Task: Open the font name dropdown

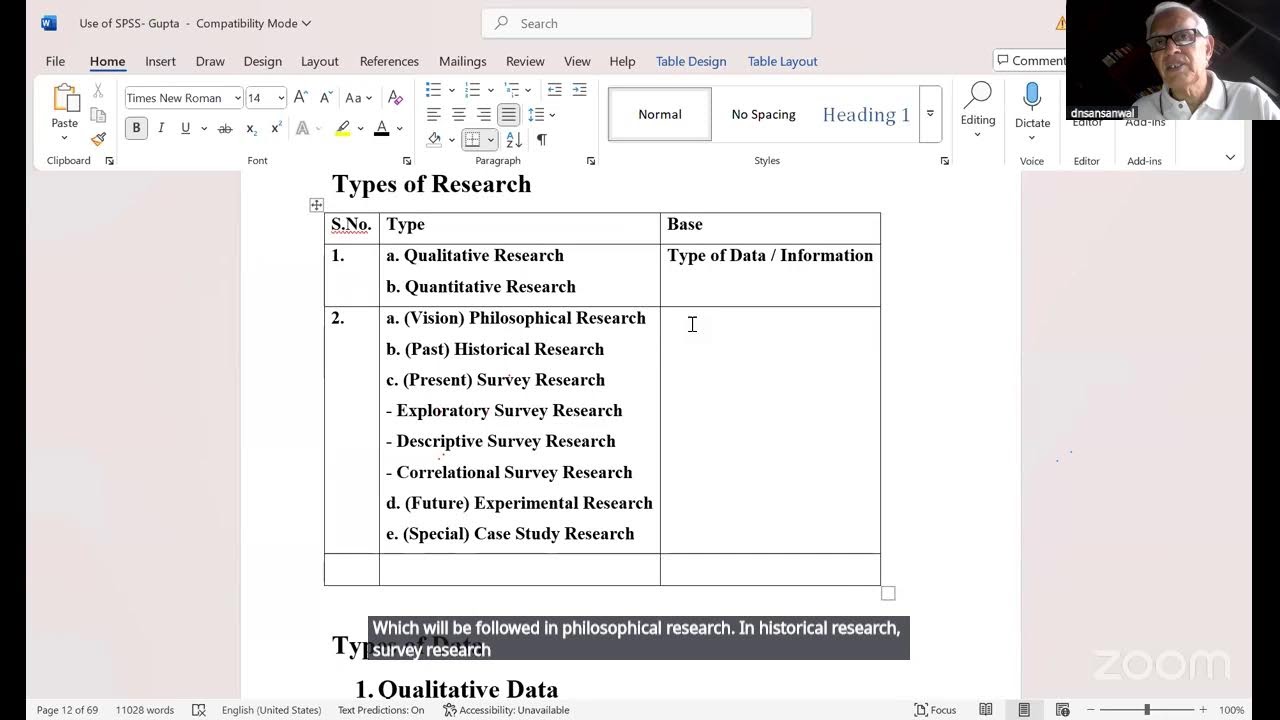Action: click(238, 98)
